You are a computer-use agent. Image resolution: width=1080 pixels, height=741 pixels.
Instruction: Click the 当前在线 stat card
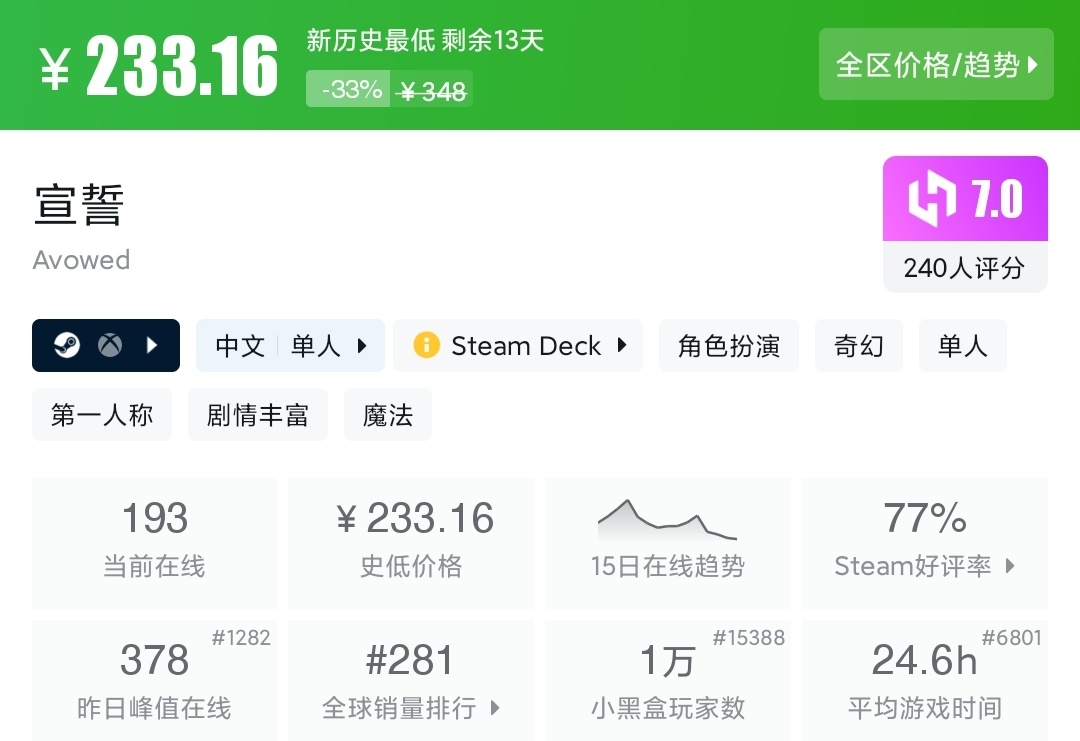point(154,543)
